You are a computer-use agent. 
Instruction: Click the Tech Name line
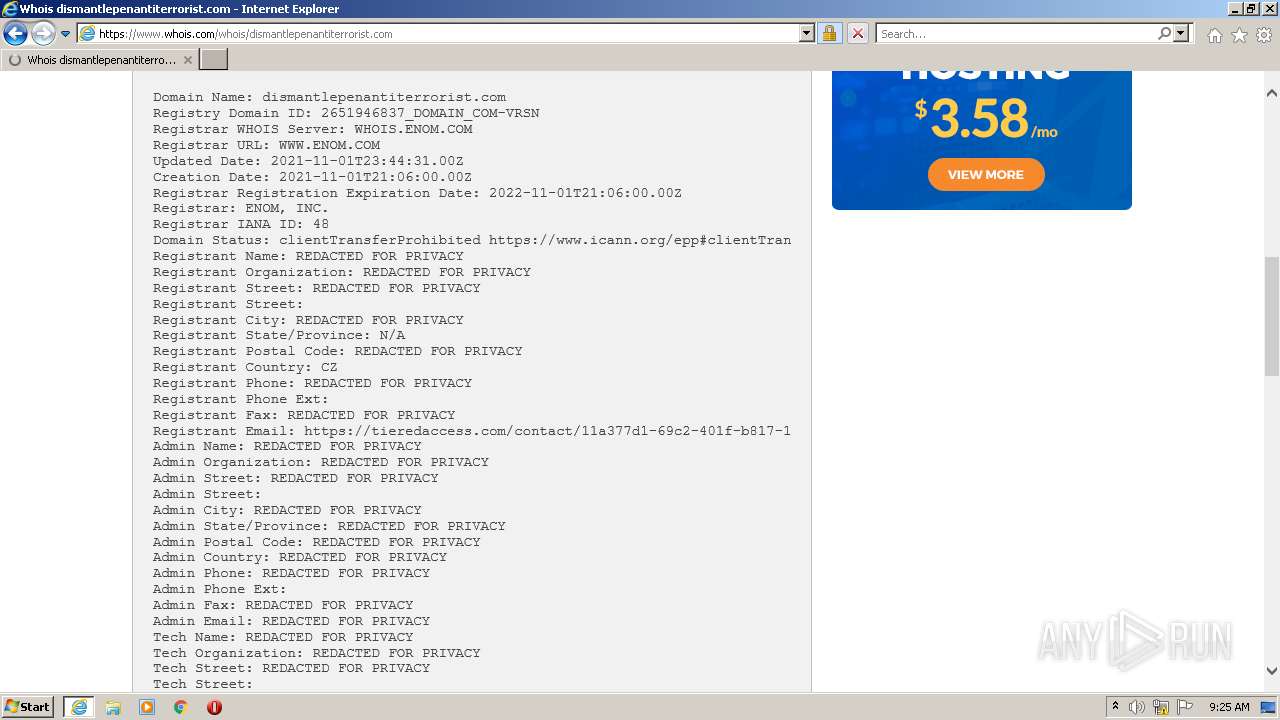click(x=283, y=637)
